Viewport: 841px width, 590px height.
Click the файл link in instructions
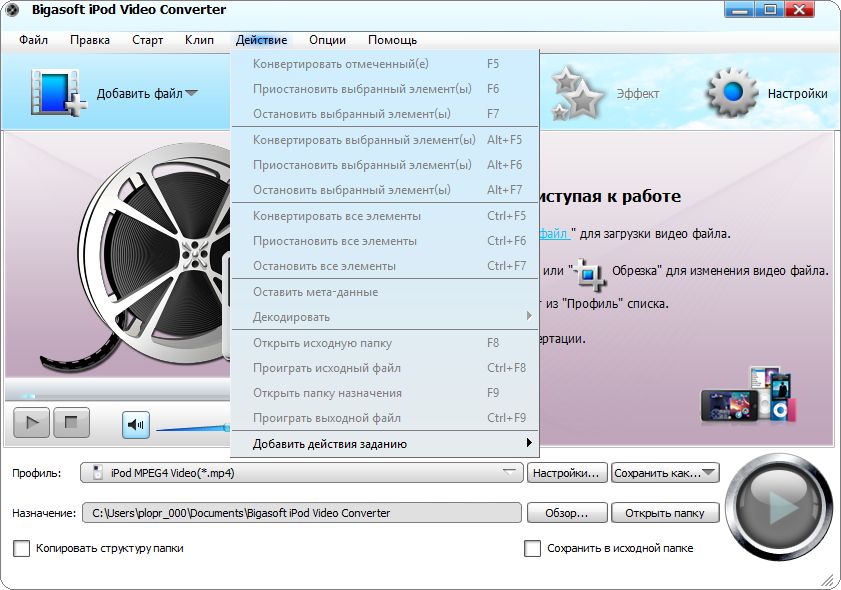click(x=554, y=234)
